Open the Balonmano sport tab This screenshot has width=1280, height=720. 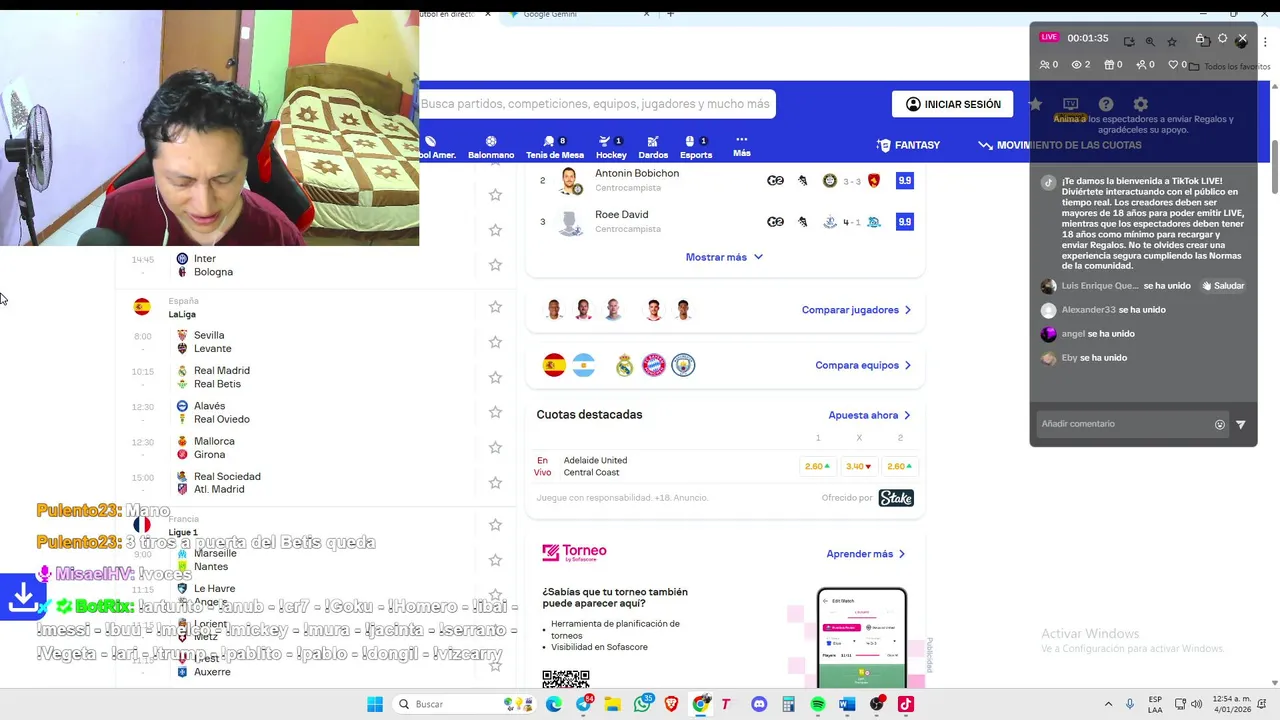tap(491, 147)
